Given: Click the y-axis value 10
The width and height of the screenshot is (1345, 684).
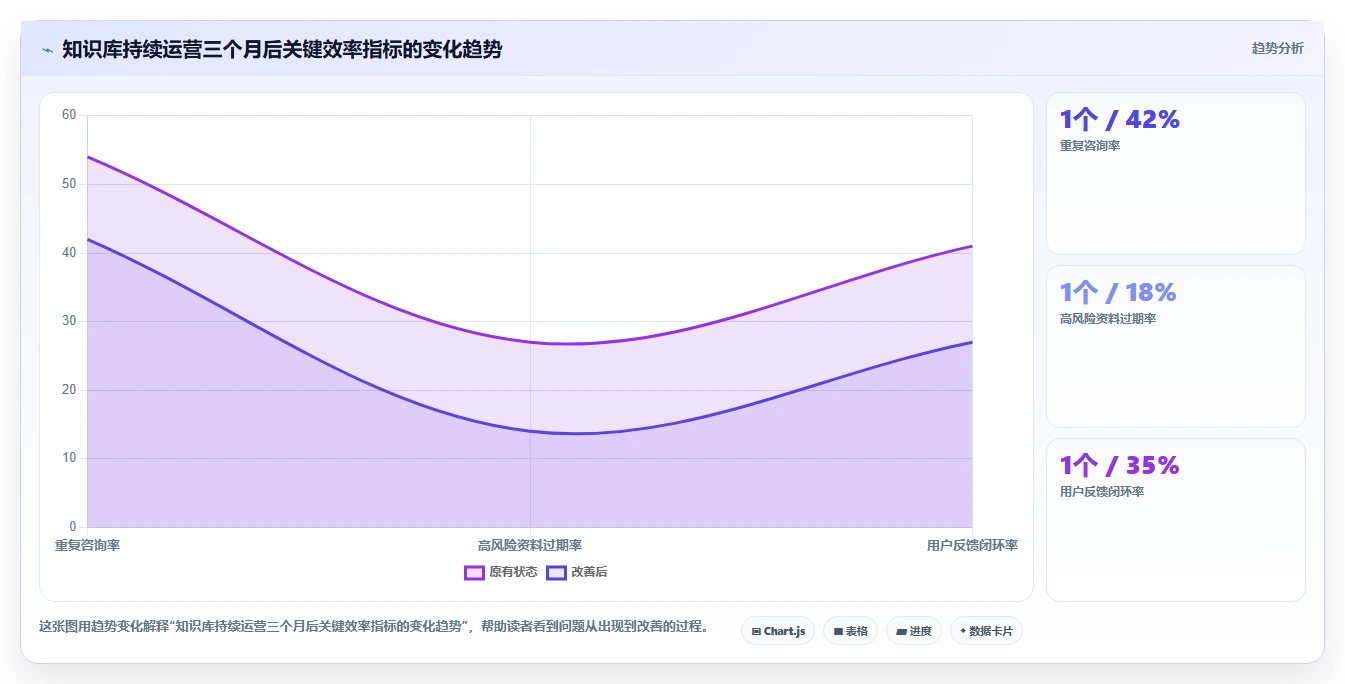Looking at the screenshot, I should coord(69,458).
